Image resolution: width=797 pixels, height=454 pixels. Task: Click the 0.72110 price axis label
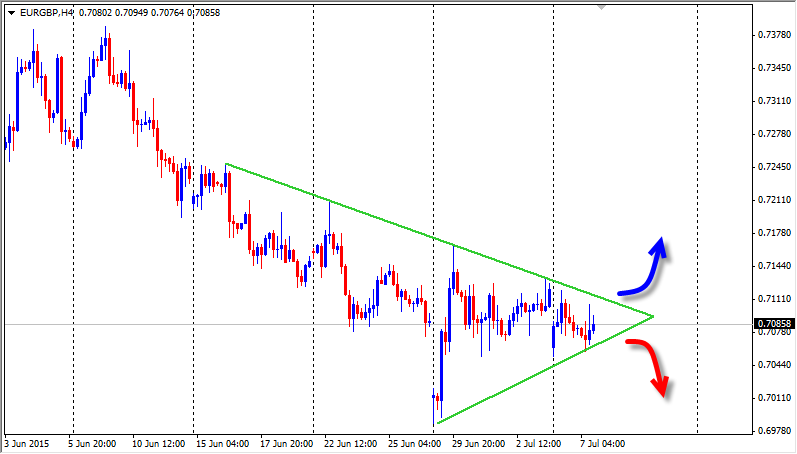775,200
